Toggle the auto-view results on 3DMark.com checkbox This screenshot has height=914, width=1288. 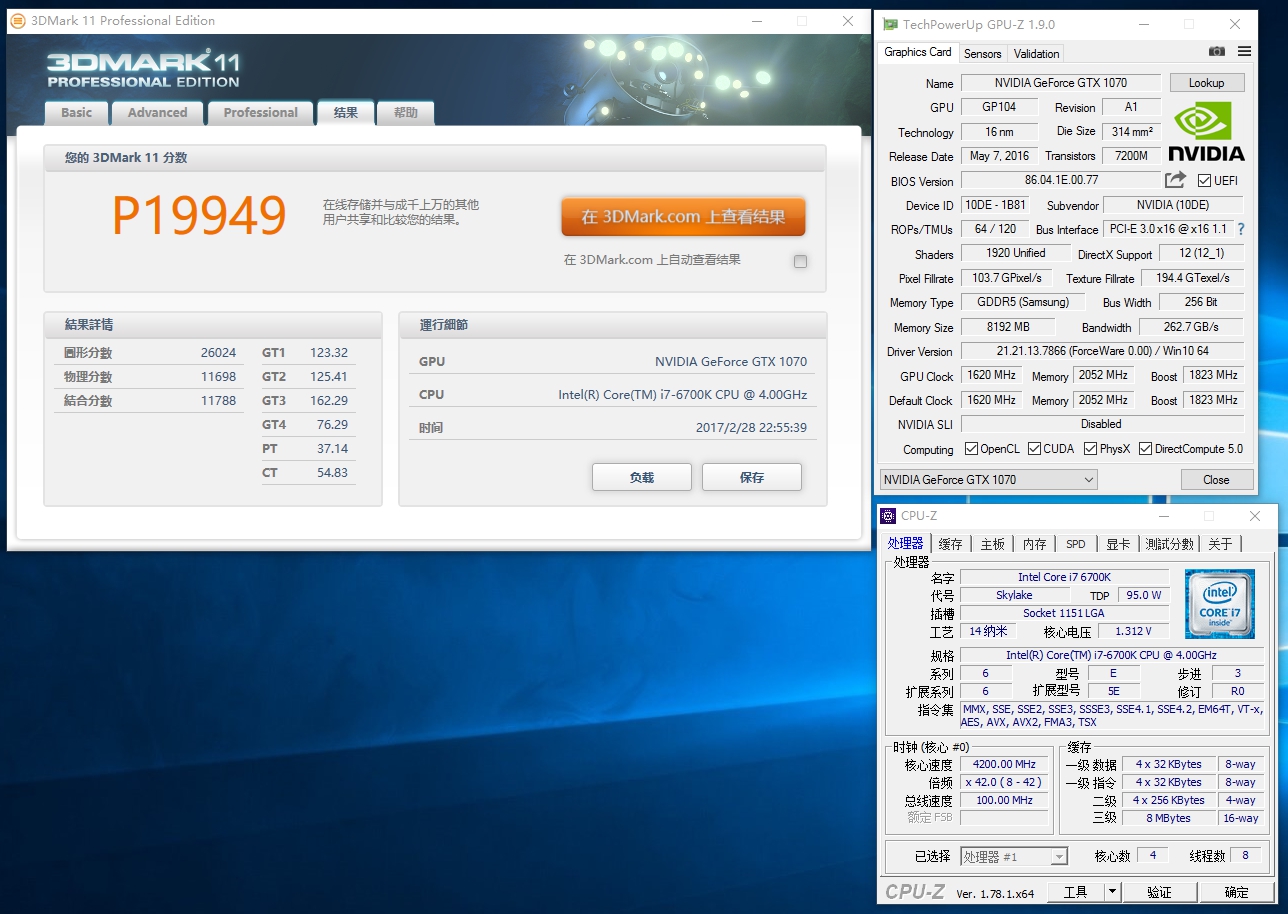800,262
